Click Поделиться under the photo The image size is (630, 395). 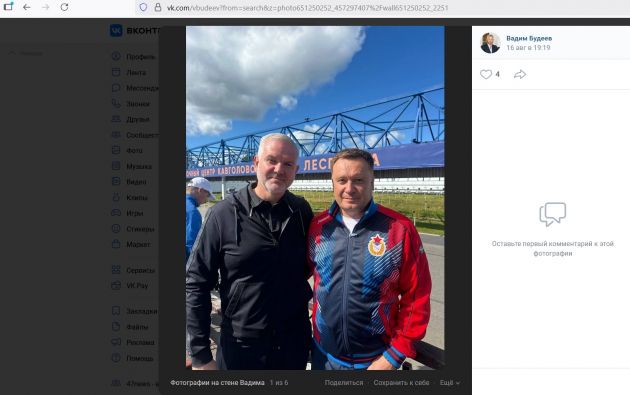[x=344, y=383]
